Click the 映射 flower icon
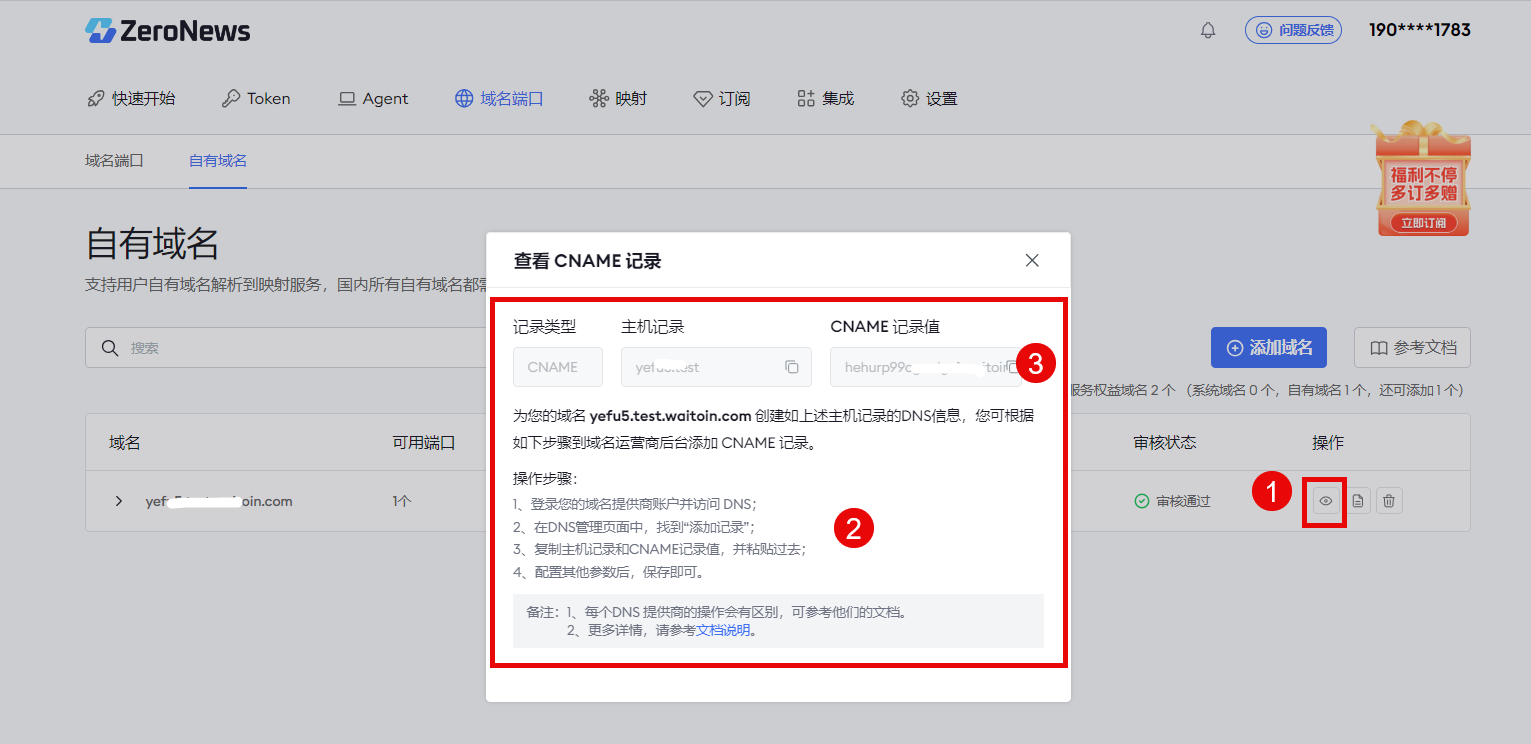Screen dimensions: 1531x744 click(599, 98)
